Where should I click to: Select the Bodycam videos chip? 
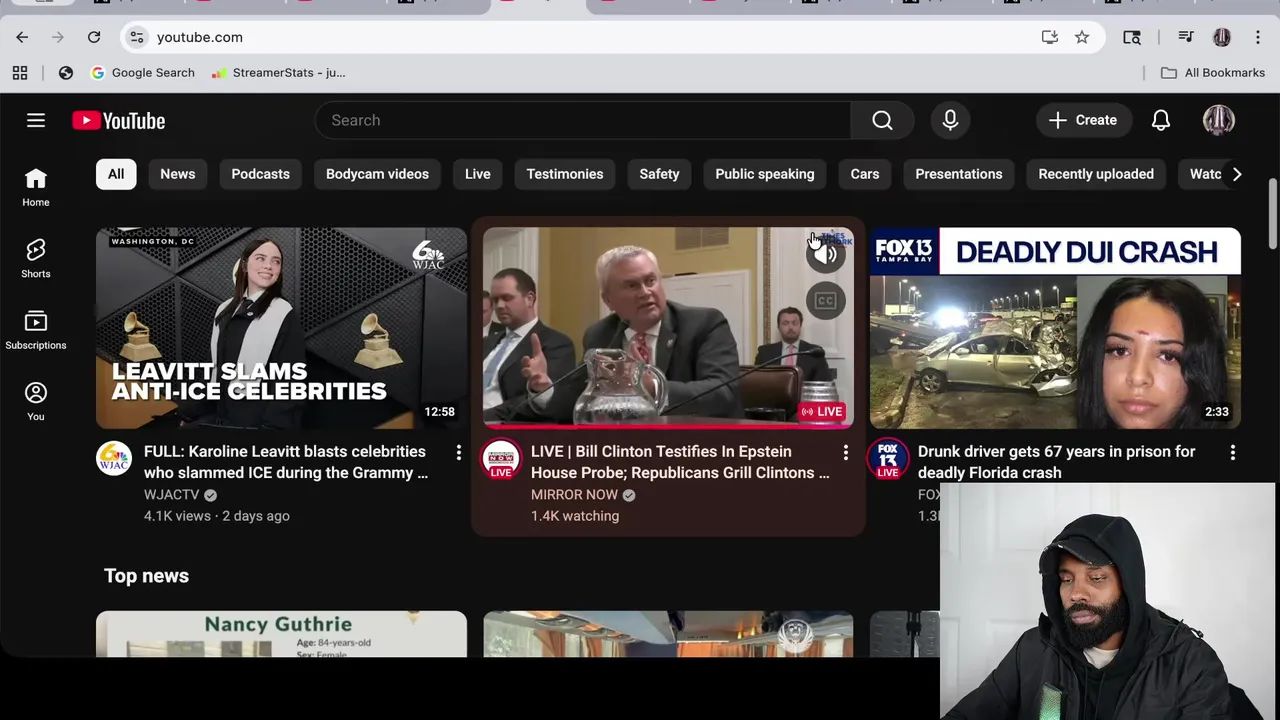tap(377, 174)
